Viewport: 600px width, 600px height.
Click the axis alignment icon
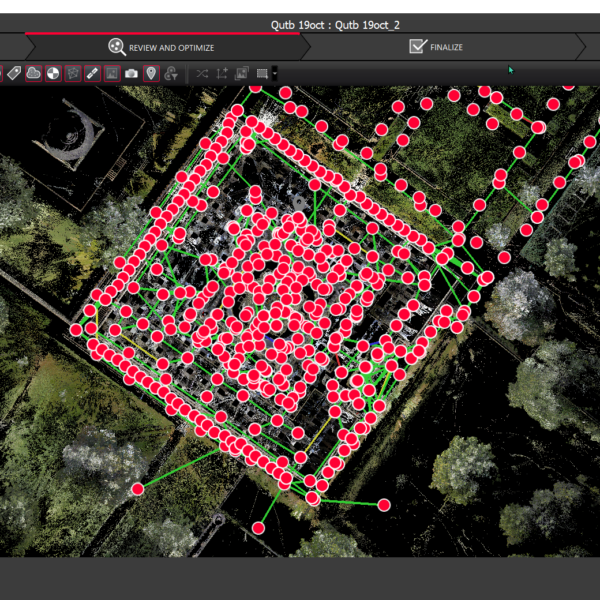coord(222,73)
